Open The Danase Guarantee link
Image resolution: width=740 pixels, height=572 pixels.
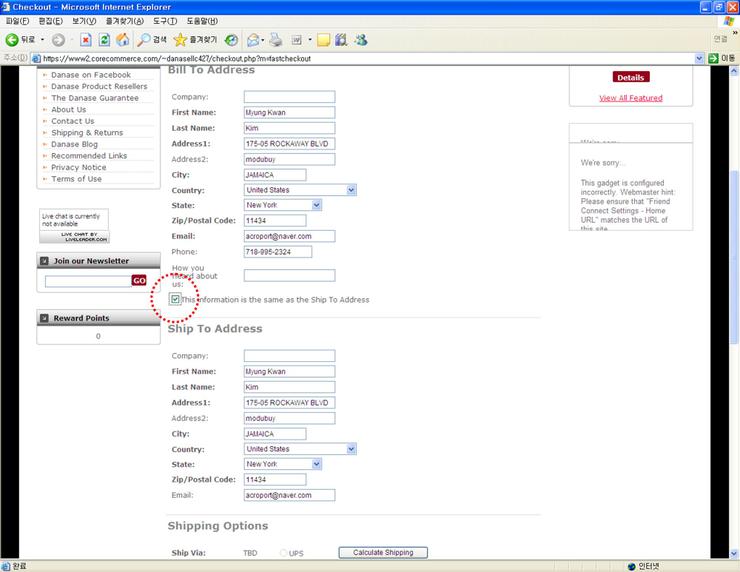(x=94, y=98)
